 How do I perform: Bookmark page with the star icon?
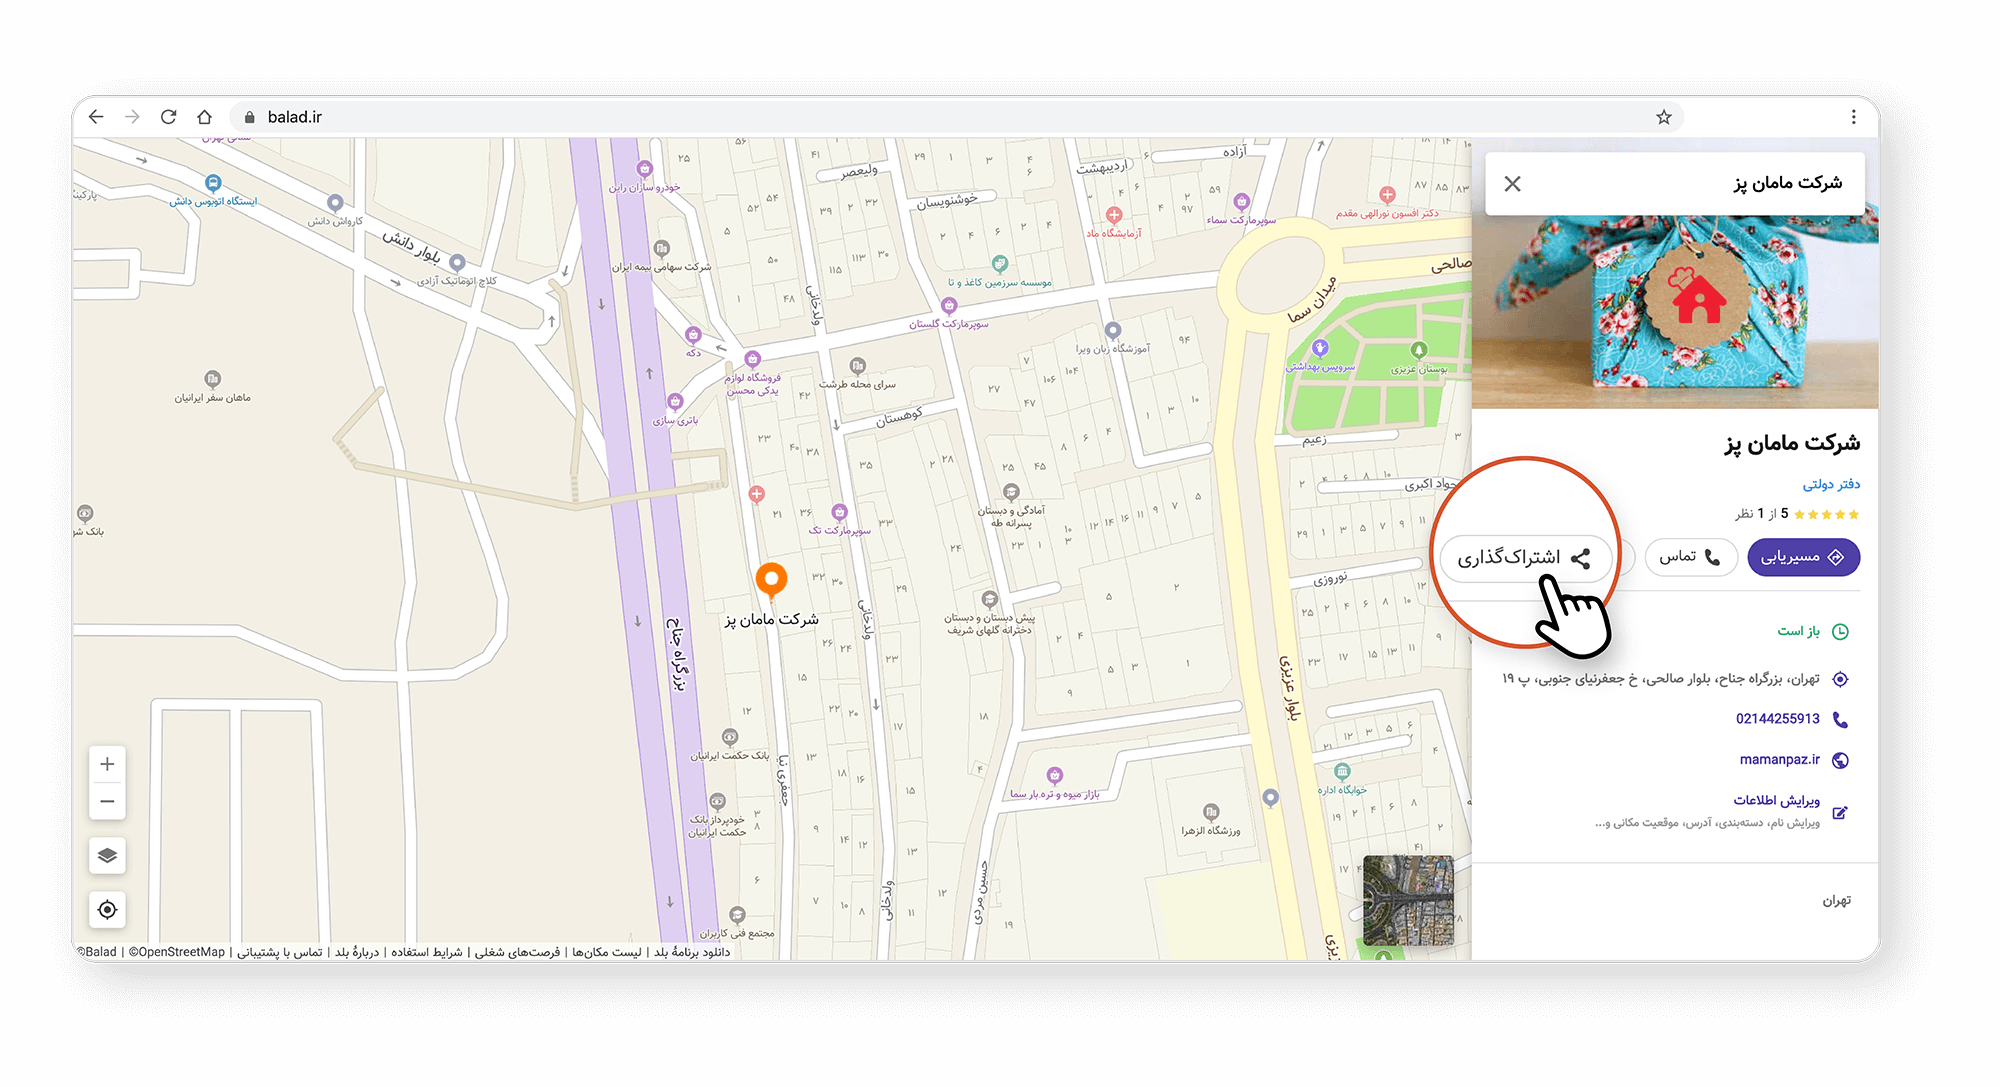pyautogui.click(x=1664, y=117)
